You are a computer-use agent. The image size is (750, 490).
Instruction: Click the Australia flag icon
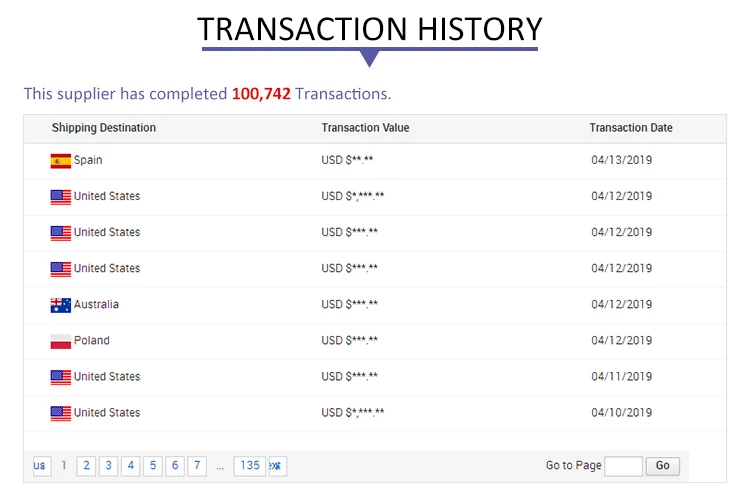click(x=61, y=305)
